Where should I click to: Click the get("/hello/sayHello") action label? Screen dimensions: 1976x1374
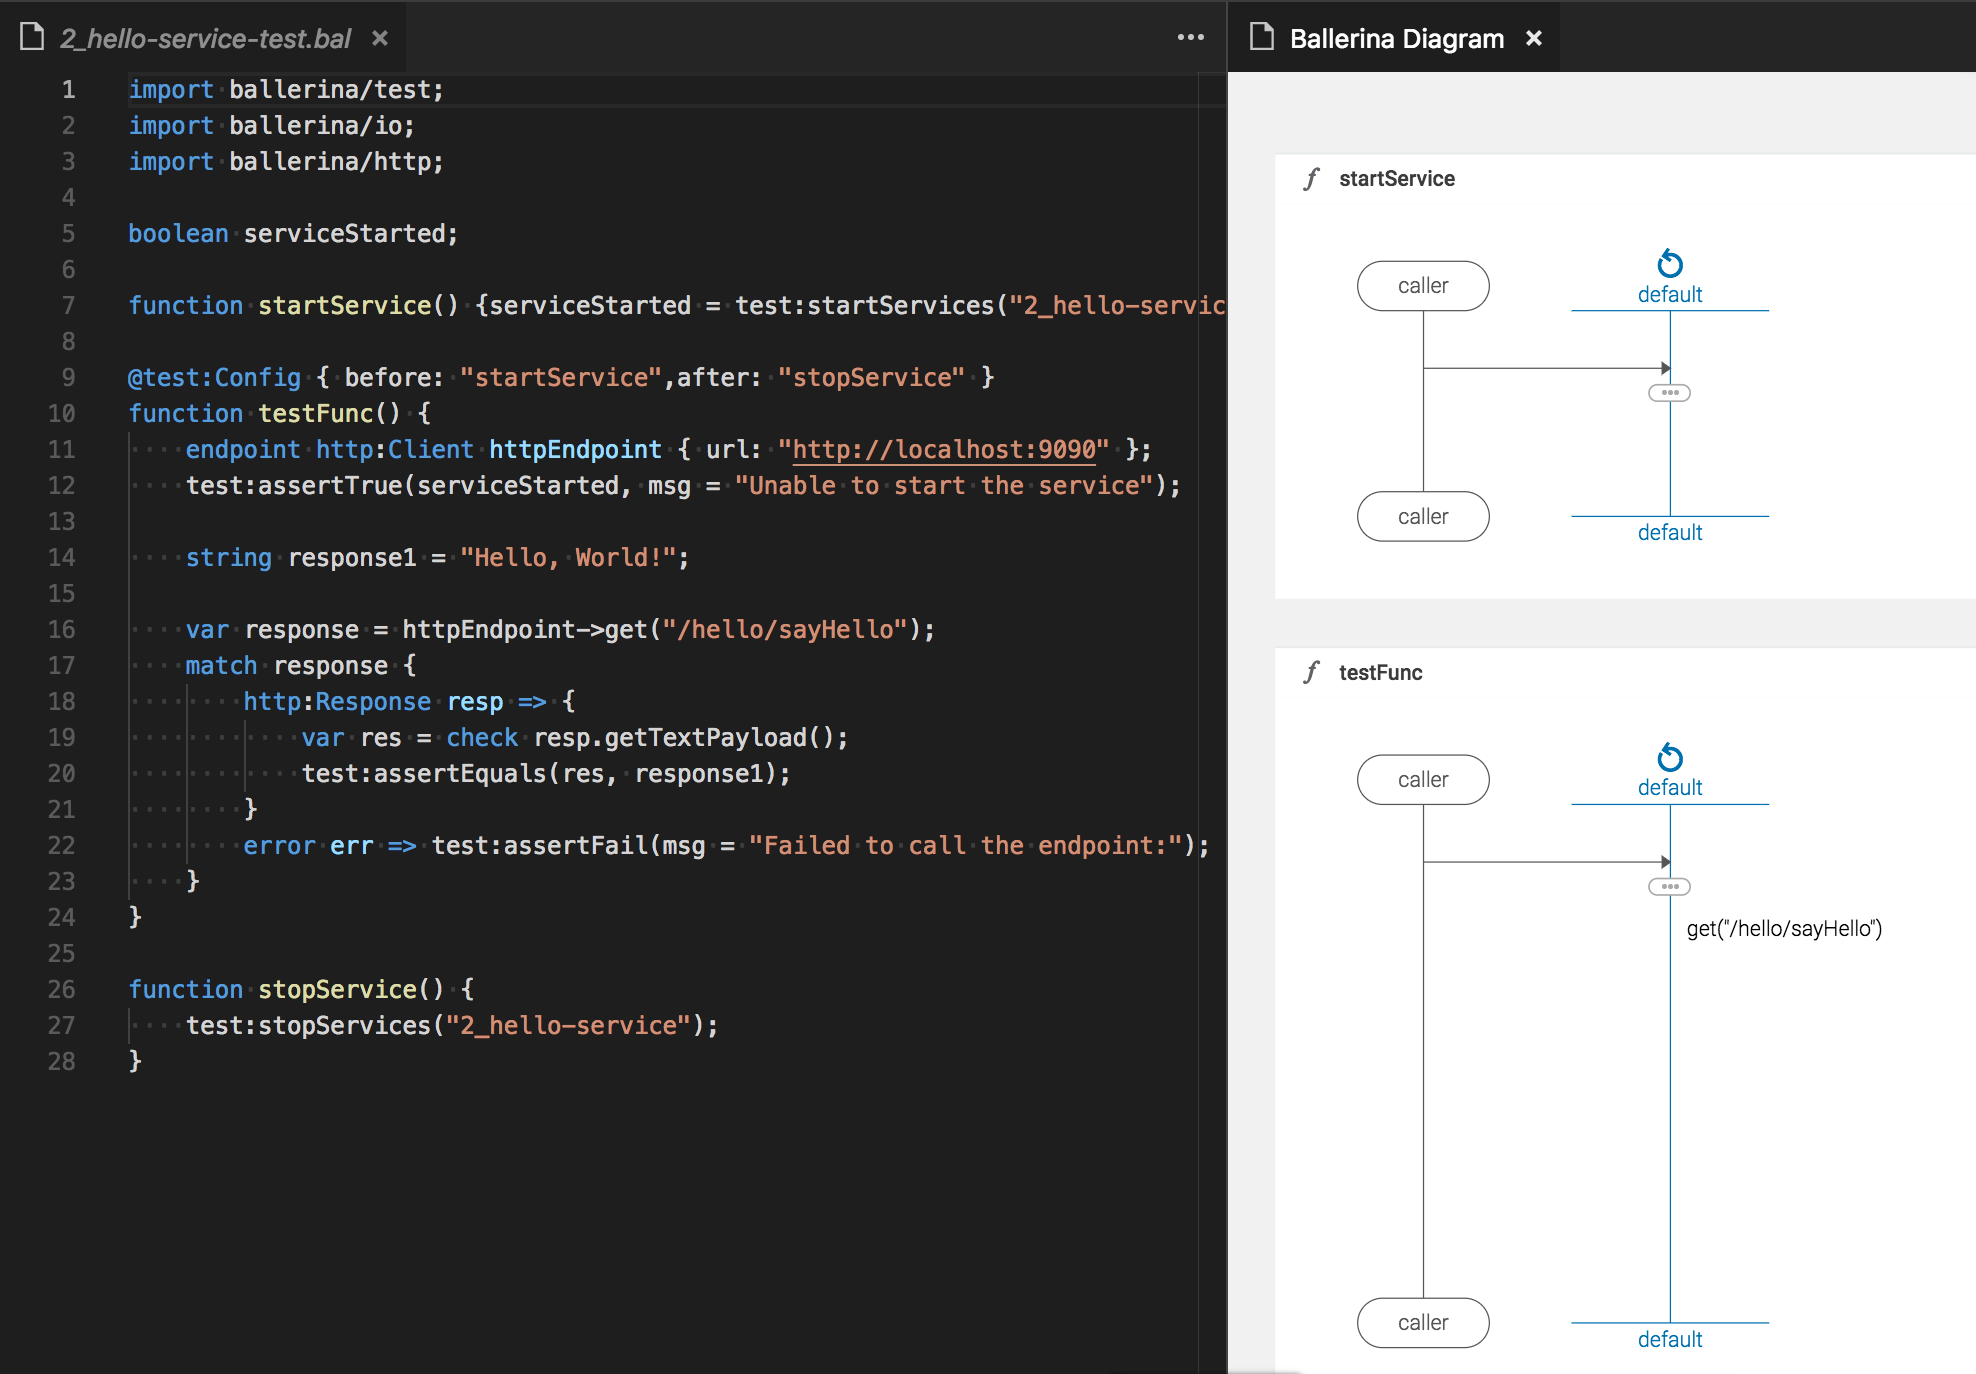tap(1783, 928)
